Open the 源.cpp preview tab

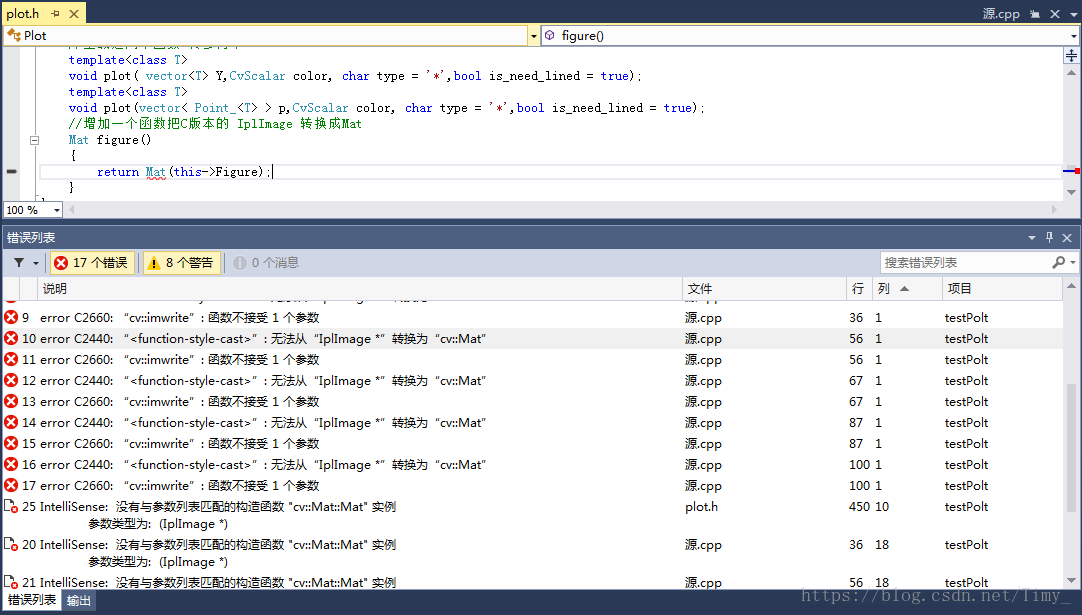(1001, 13)
